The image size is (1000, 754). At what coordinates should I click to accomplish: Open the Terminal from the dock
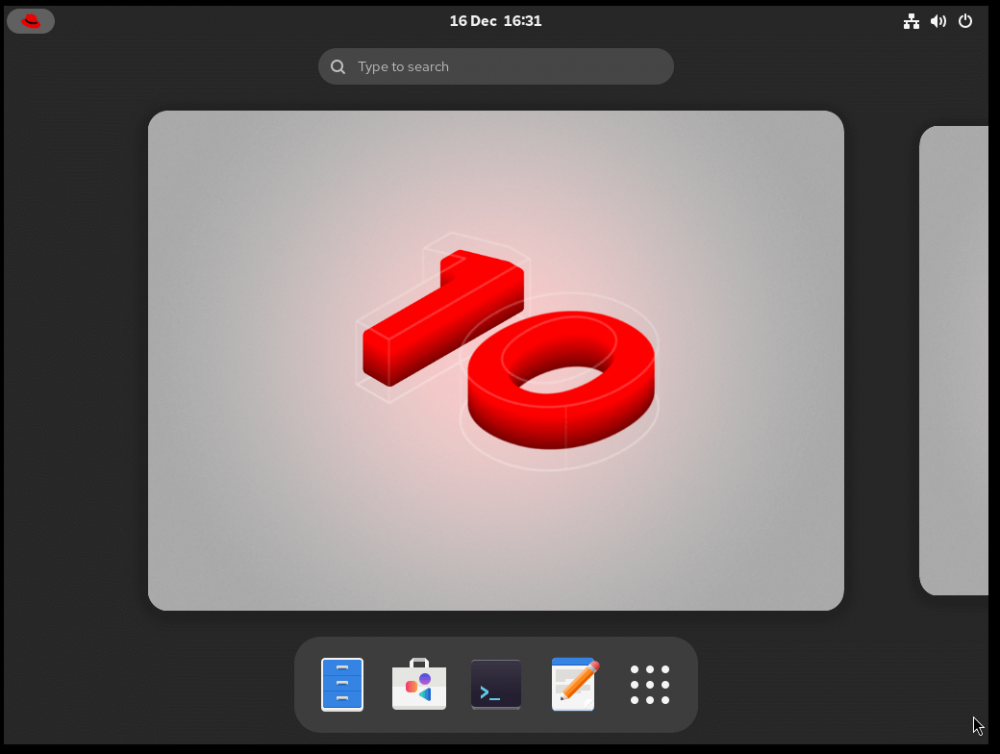pyautogui.click(x=495, y=684)
